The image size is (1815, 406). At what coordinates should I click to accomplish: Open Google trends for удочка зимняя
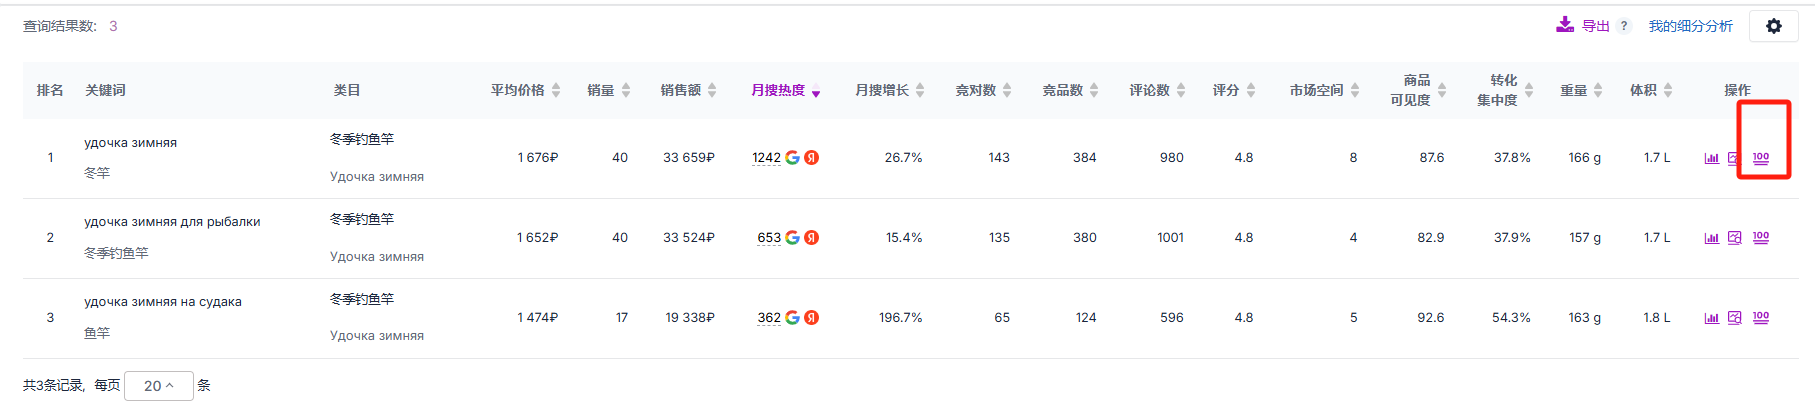(x=792, y=158)
